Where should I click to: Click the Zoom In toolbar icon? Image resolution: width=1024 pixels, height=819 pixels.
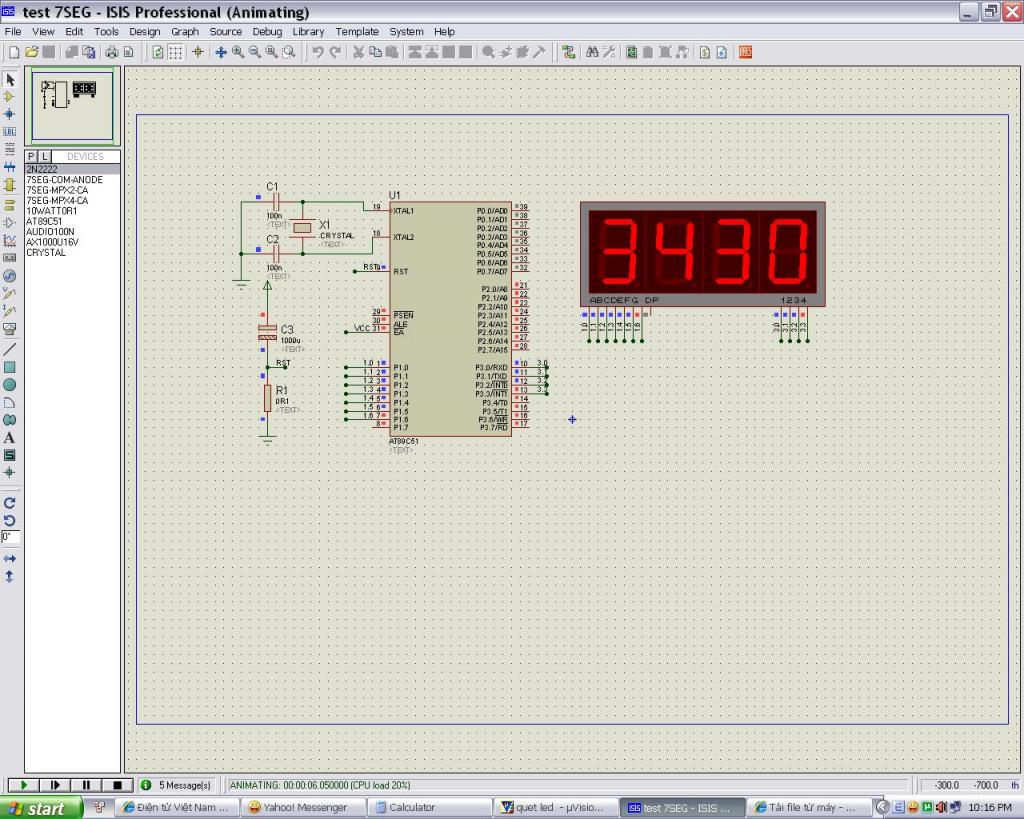pos(239,52)
